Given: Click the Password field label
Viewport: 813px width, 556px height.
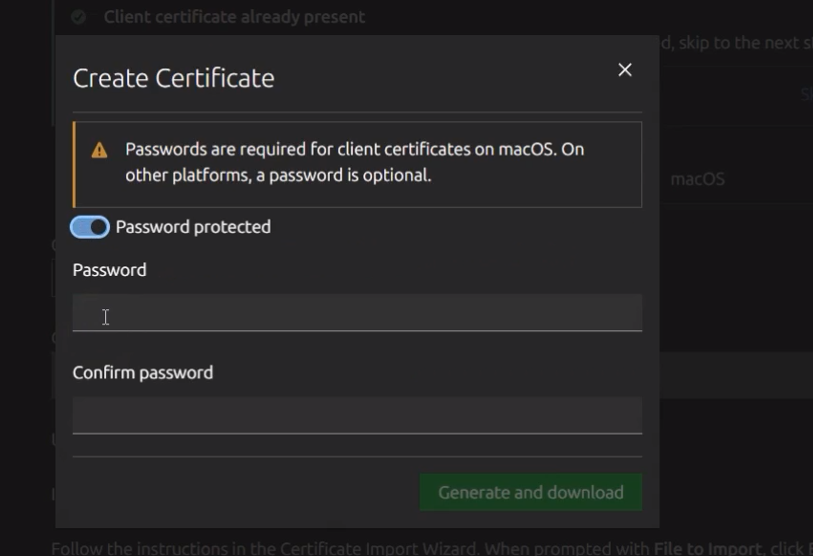Looking at the screenshot, I should click(109, 270).
